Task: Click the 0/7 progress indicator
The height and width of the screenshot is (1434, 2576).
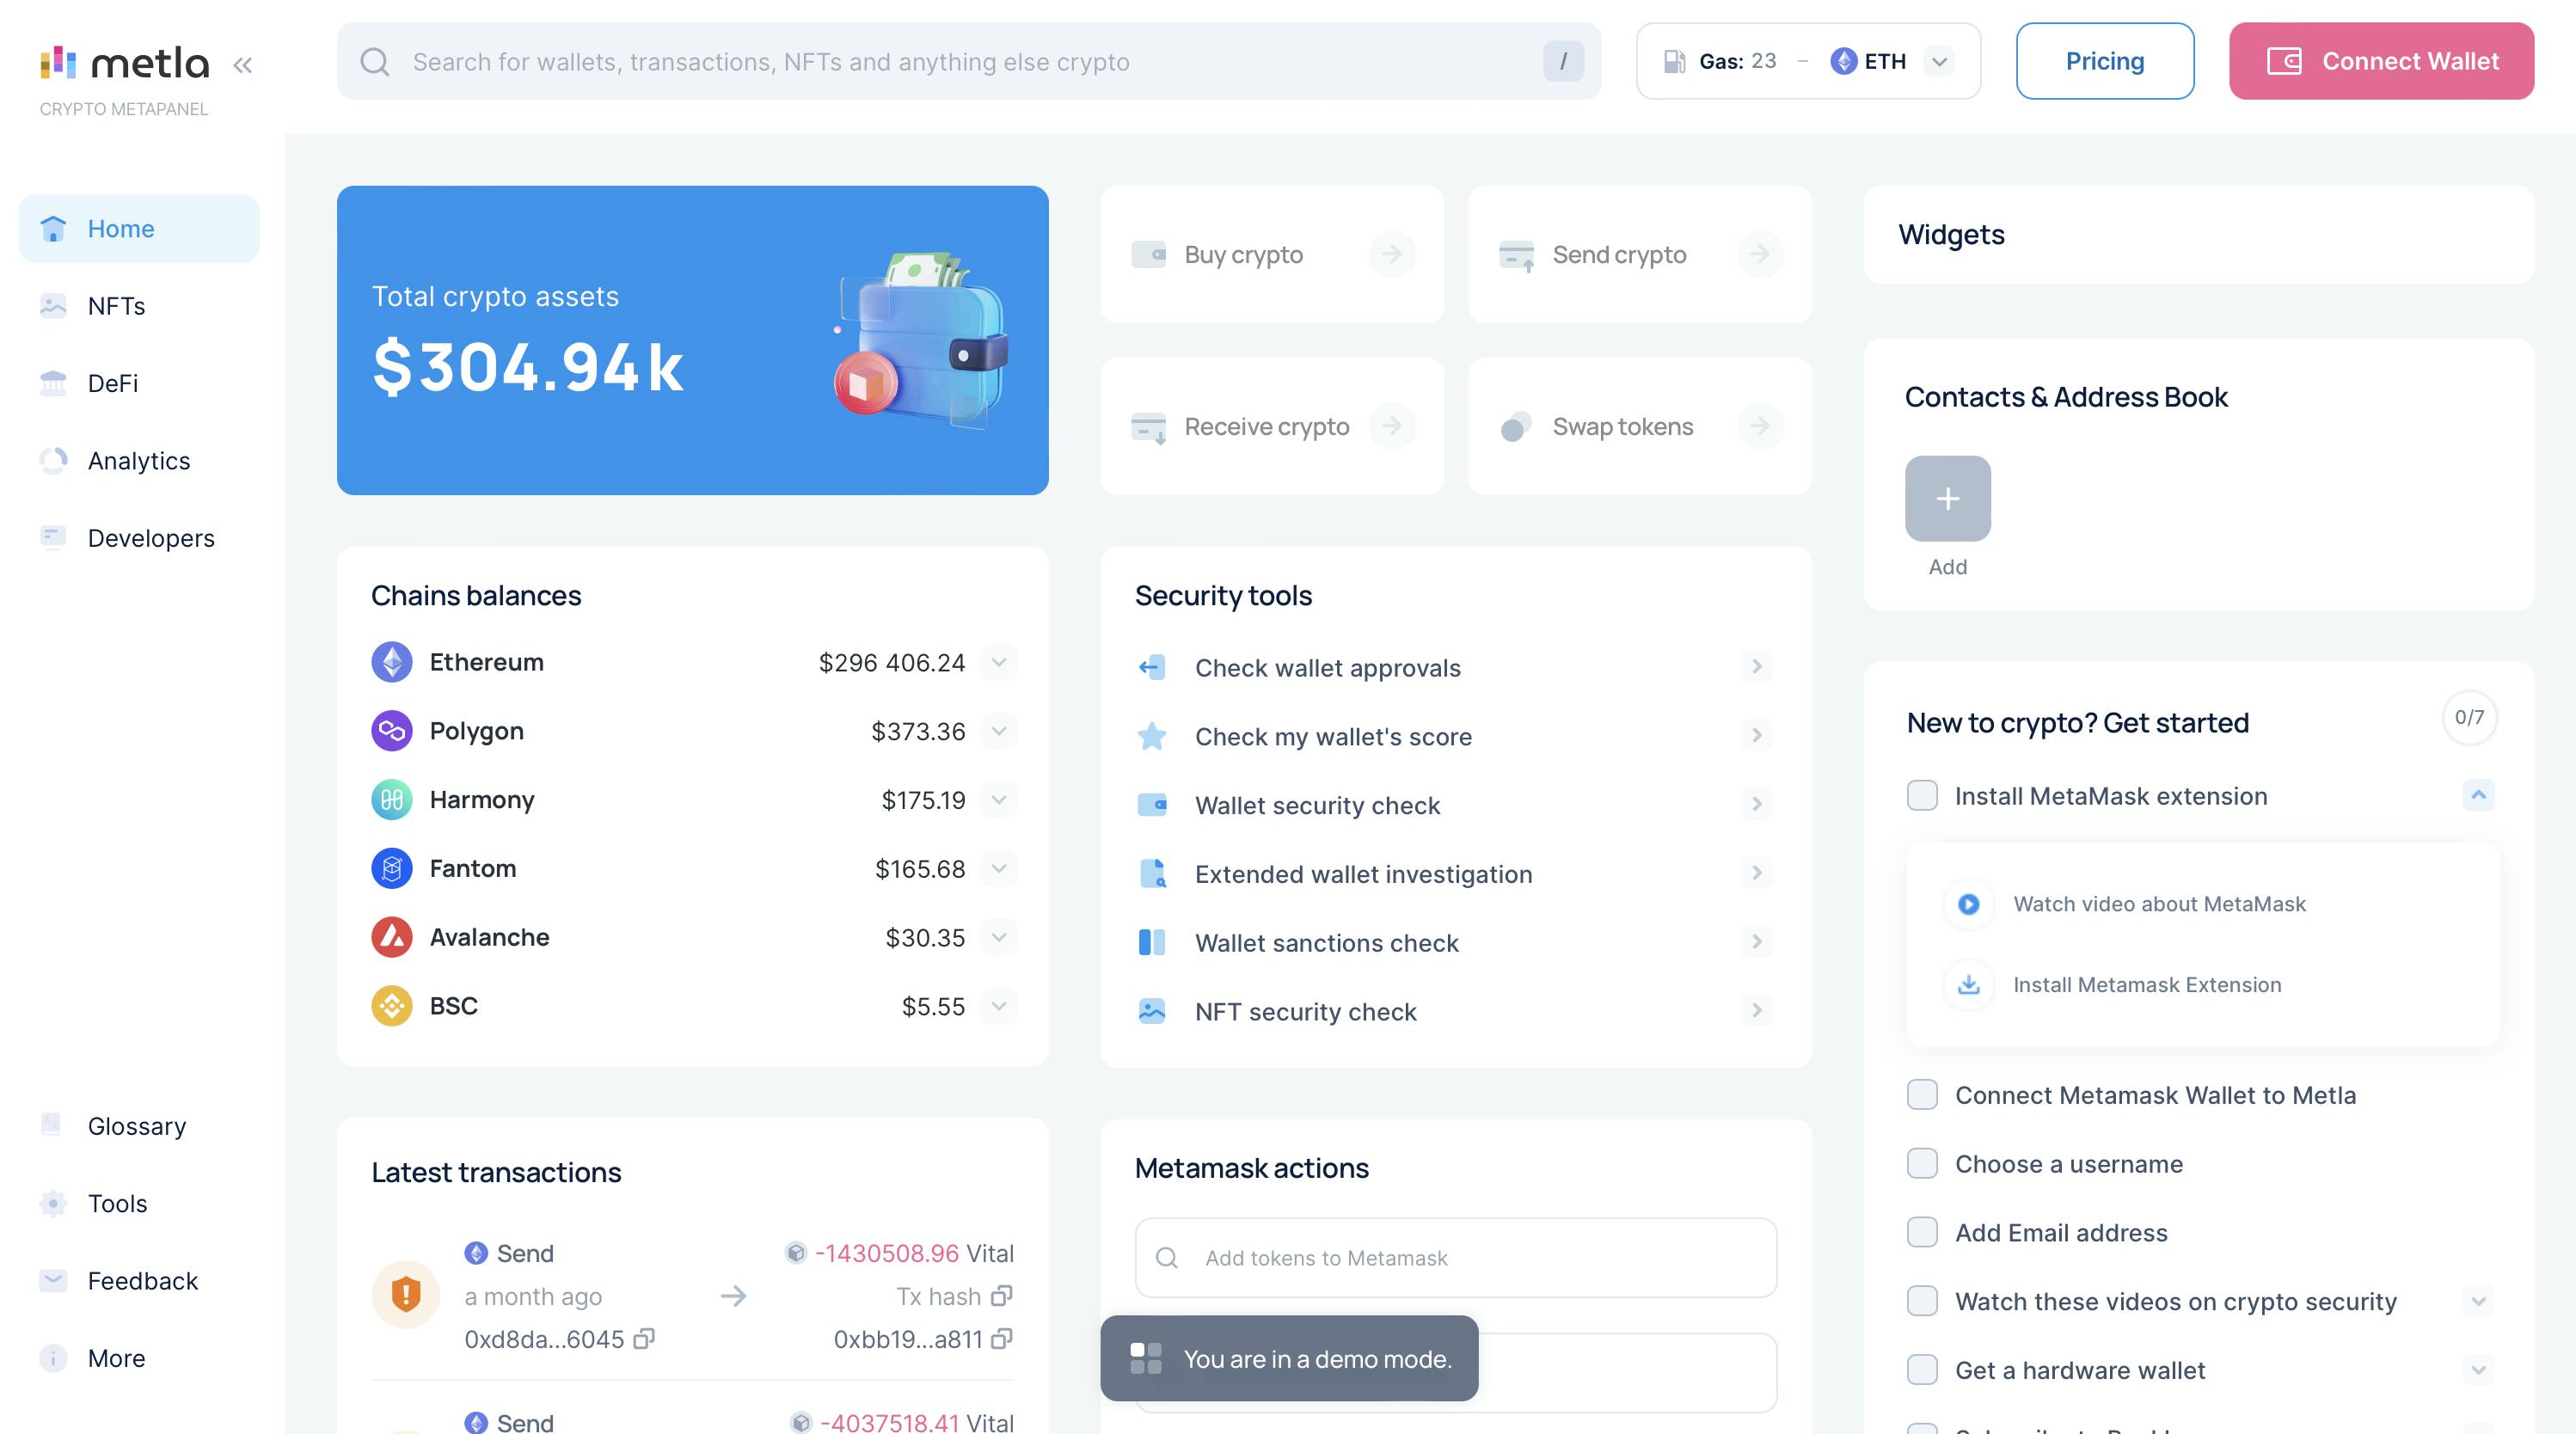Action: 2469,717
